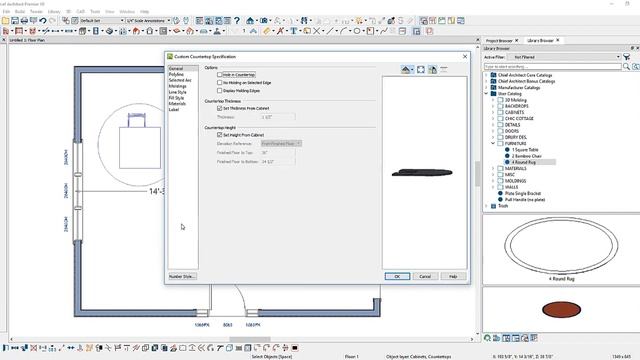The width and height of the screenshot is (640, 360).
Task: Click OK in Countertop Specification dialog
Action: (397, 276)
